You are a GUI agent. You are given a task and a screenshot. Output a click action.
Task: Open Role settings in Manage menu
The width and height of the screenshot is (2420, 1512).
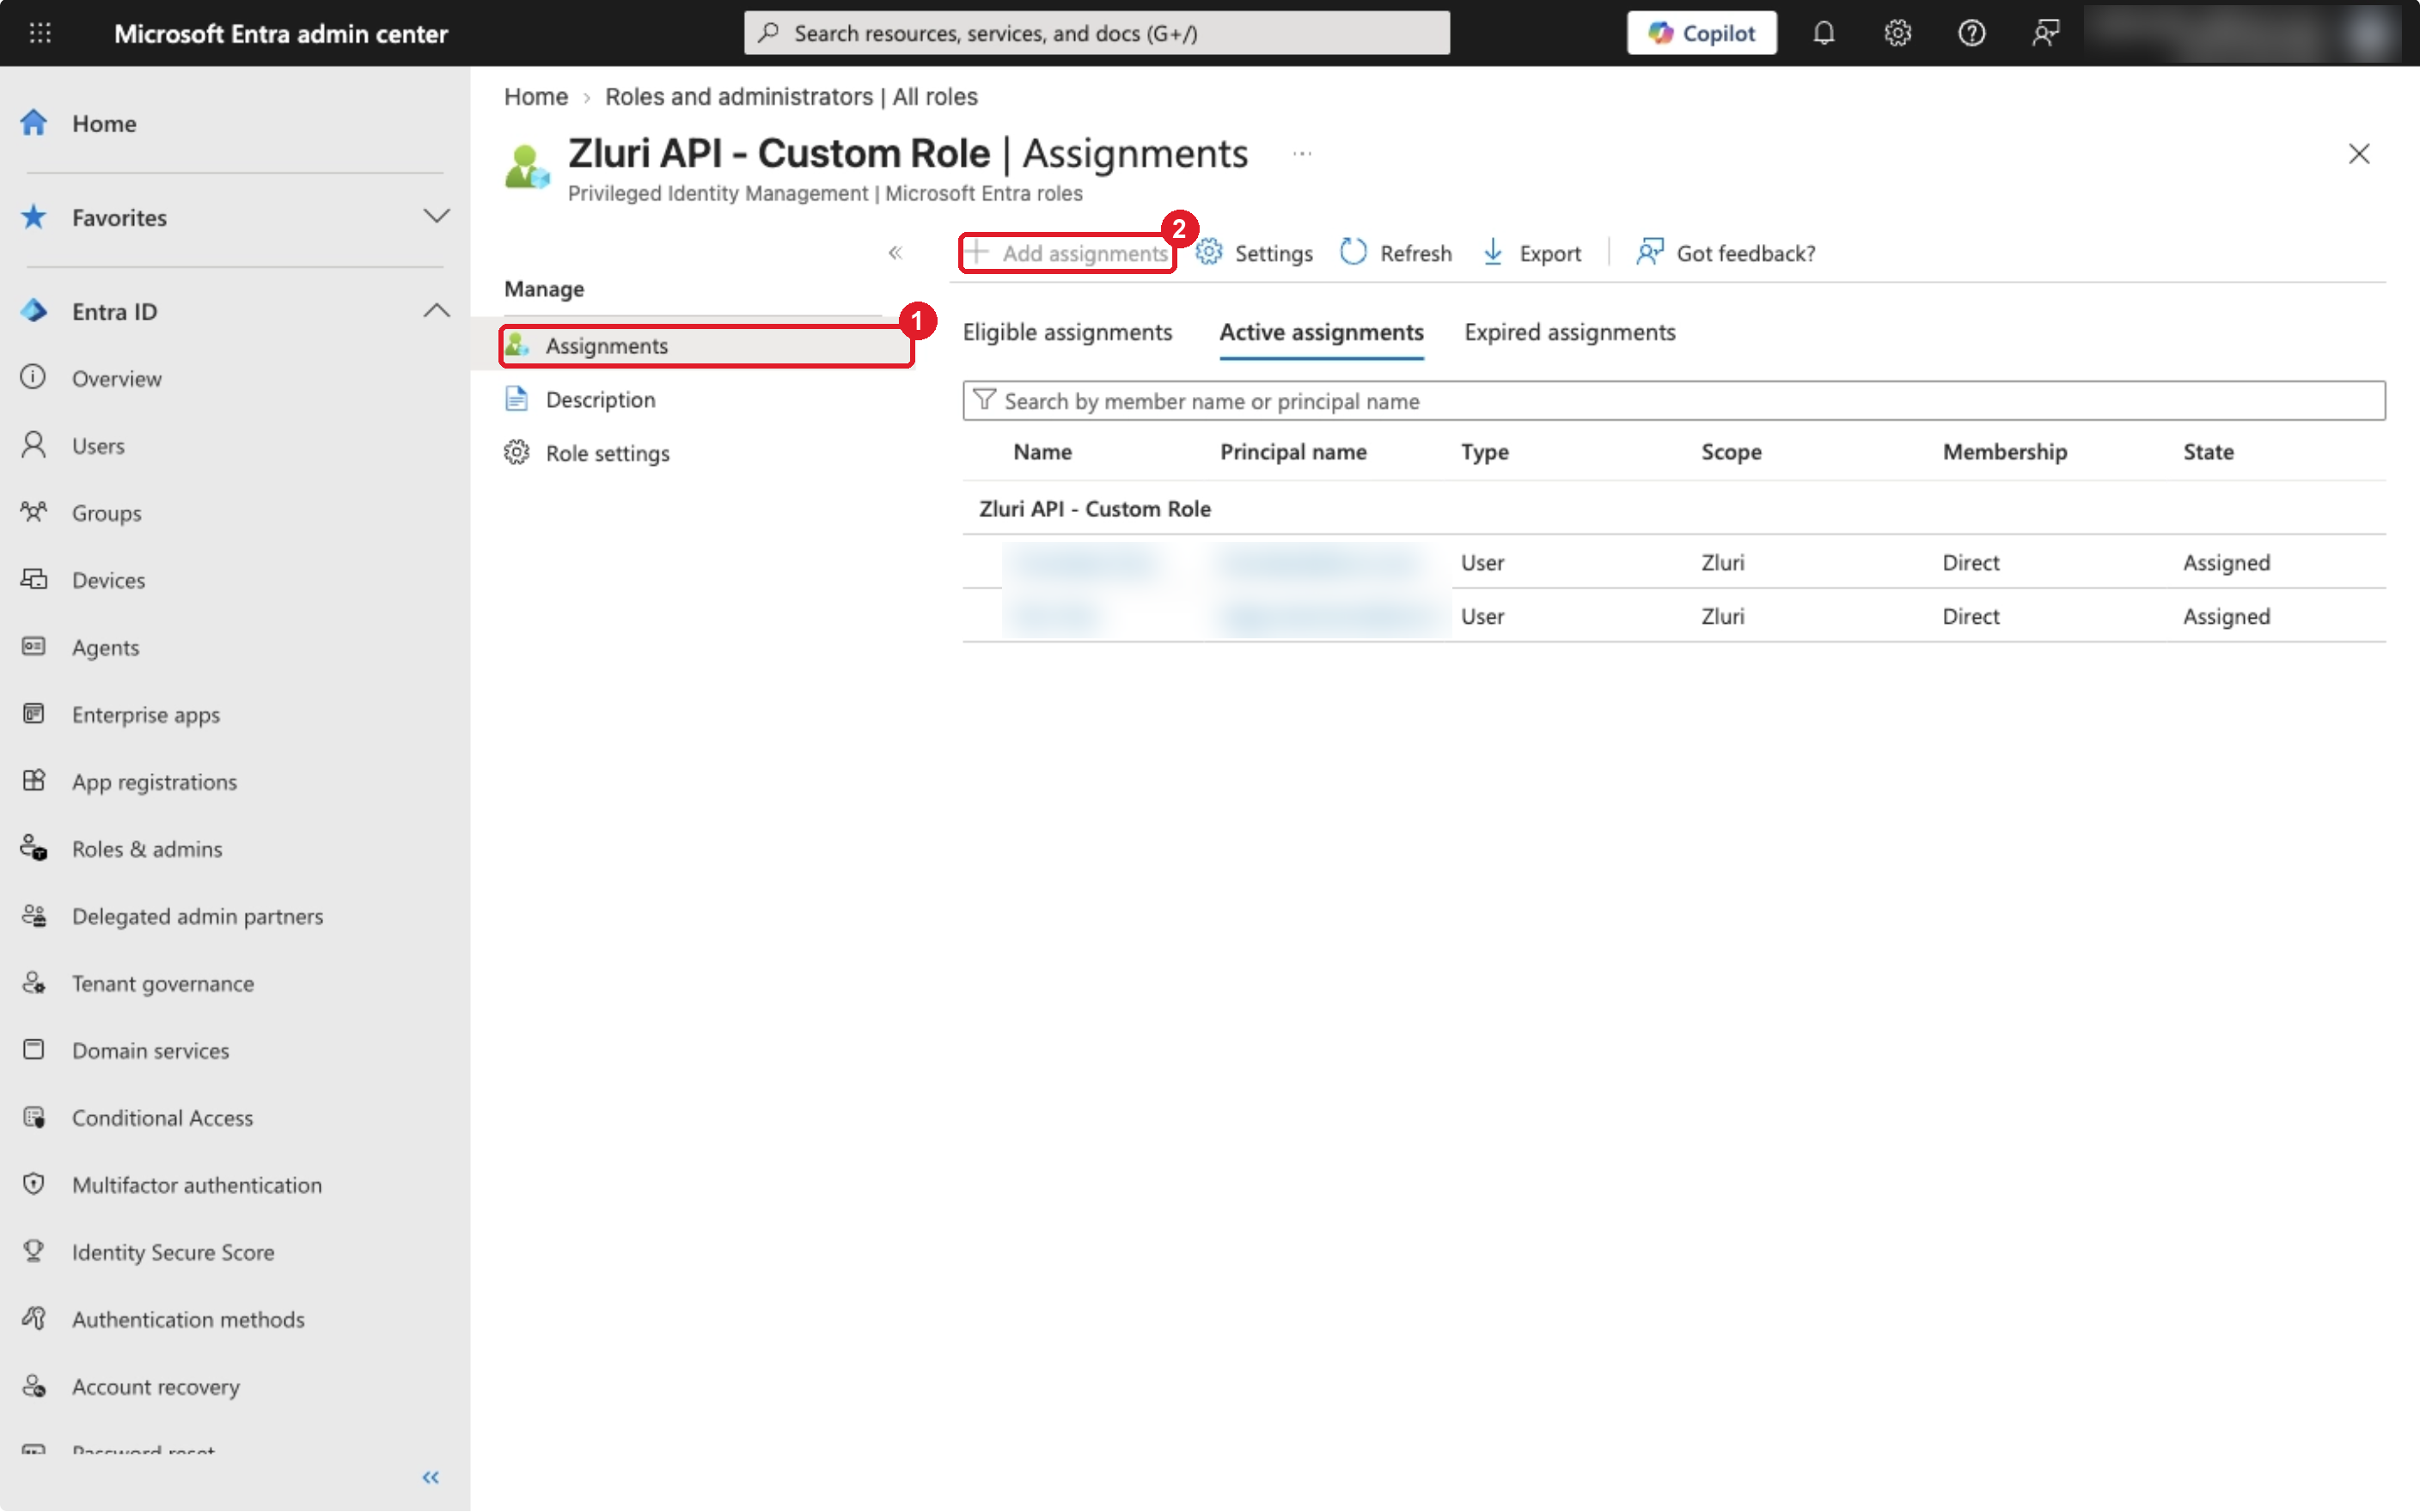pos(607,453)
